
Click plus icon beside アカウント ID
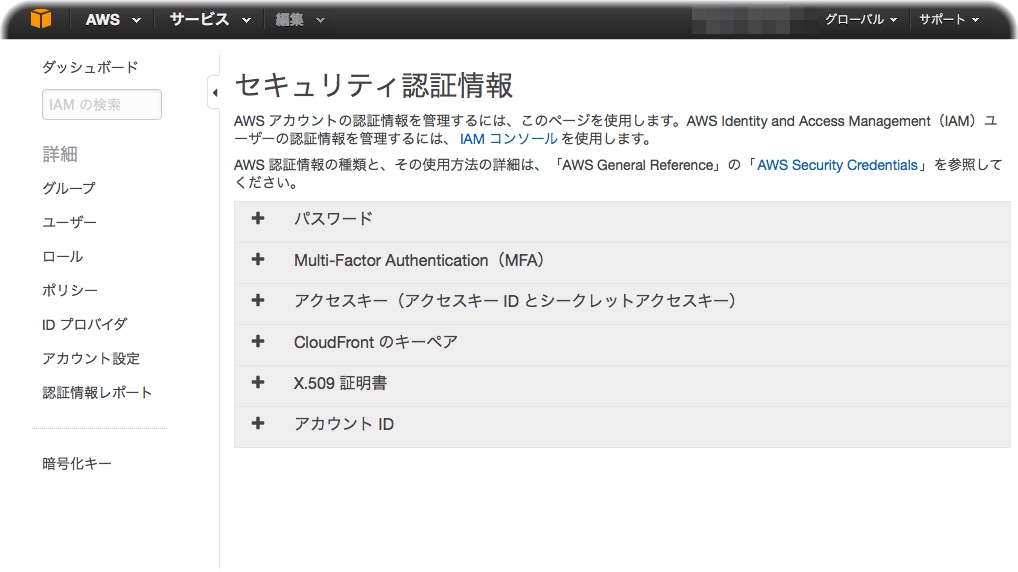pos(258,423)
